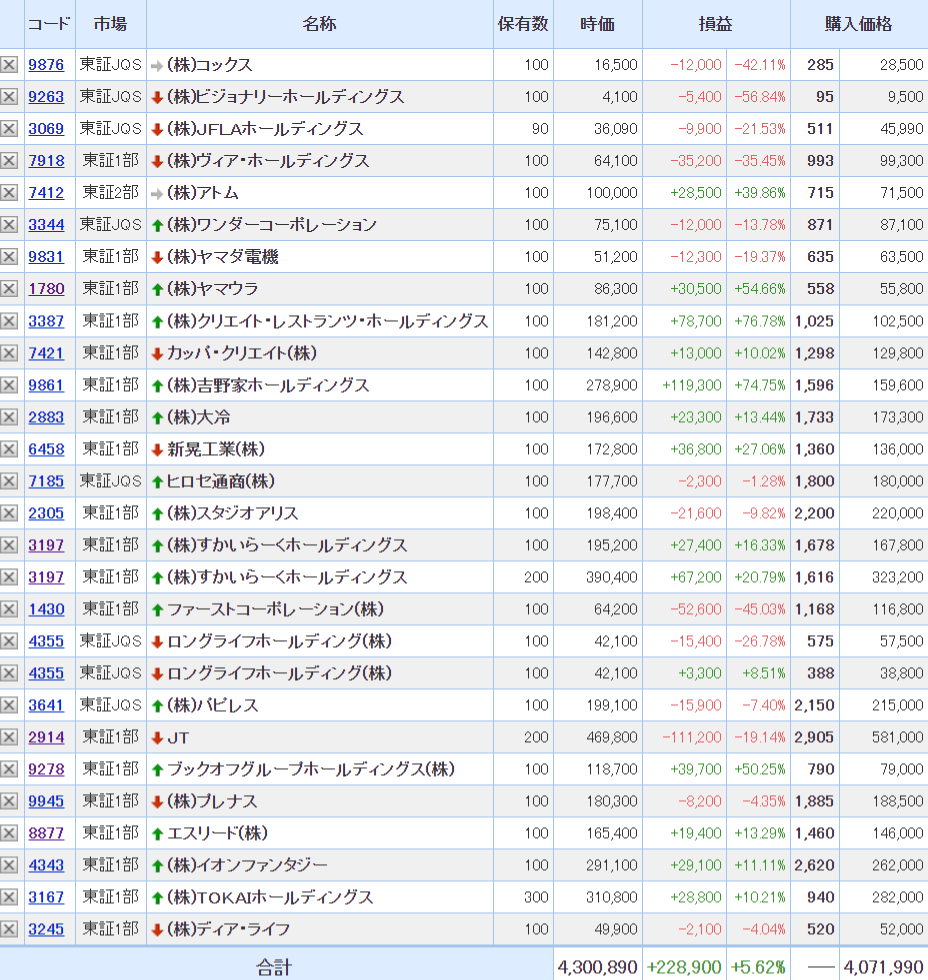Delete すかいらーく row with 100 shares
This screenshot has height=980, width=928.
(9, 545)
